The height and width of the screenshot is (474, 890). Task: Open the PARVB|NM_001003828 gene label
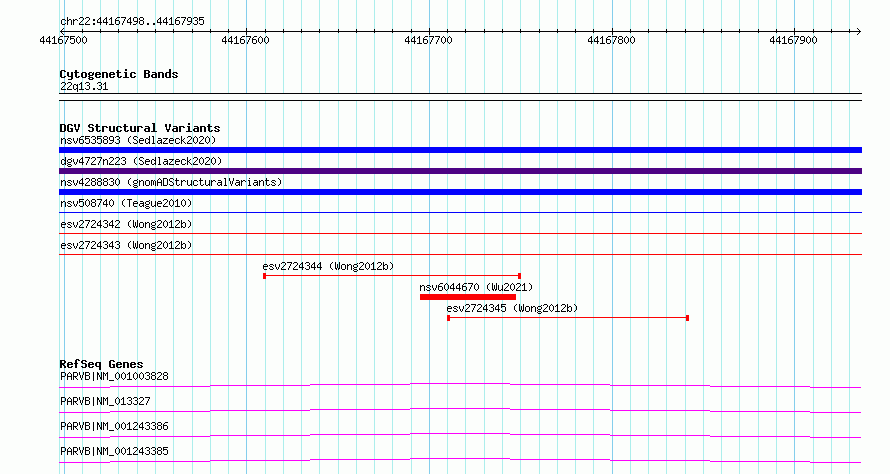[x=114, y=376]
